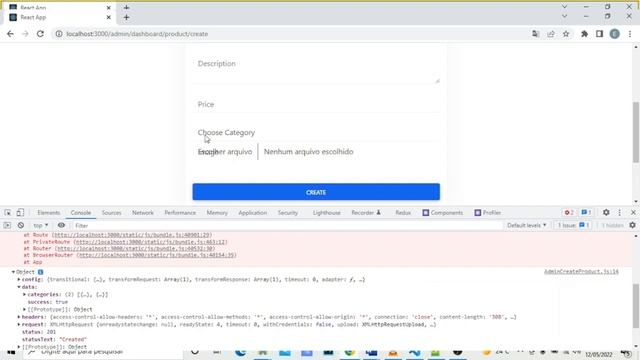This screenshot has width=640, height=360.
Task: Open the Chrome three-dot menu
Action: pos(630,34)
